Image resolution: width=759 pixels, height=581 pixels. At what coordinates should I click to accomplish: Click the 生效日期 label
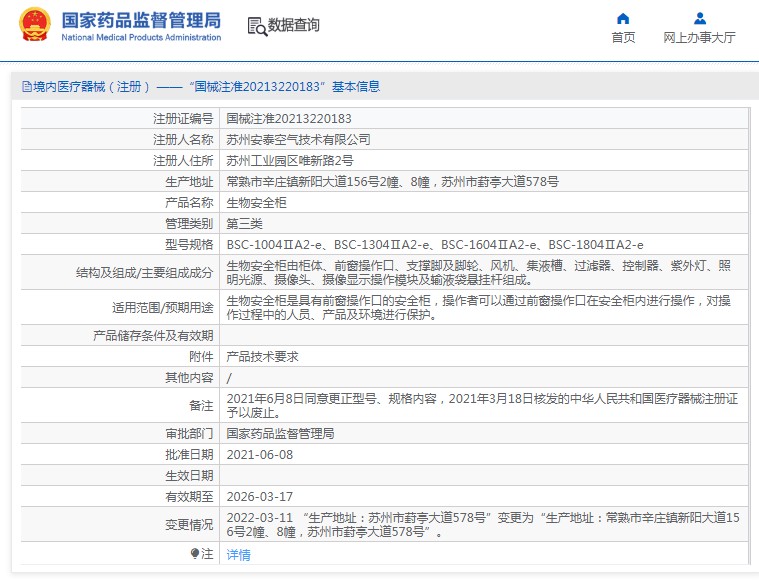[189, 475]
